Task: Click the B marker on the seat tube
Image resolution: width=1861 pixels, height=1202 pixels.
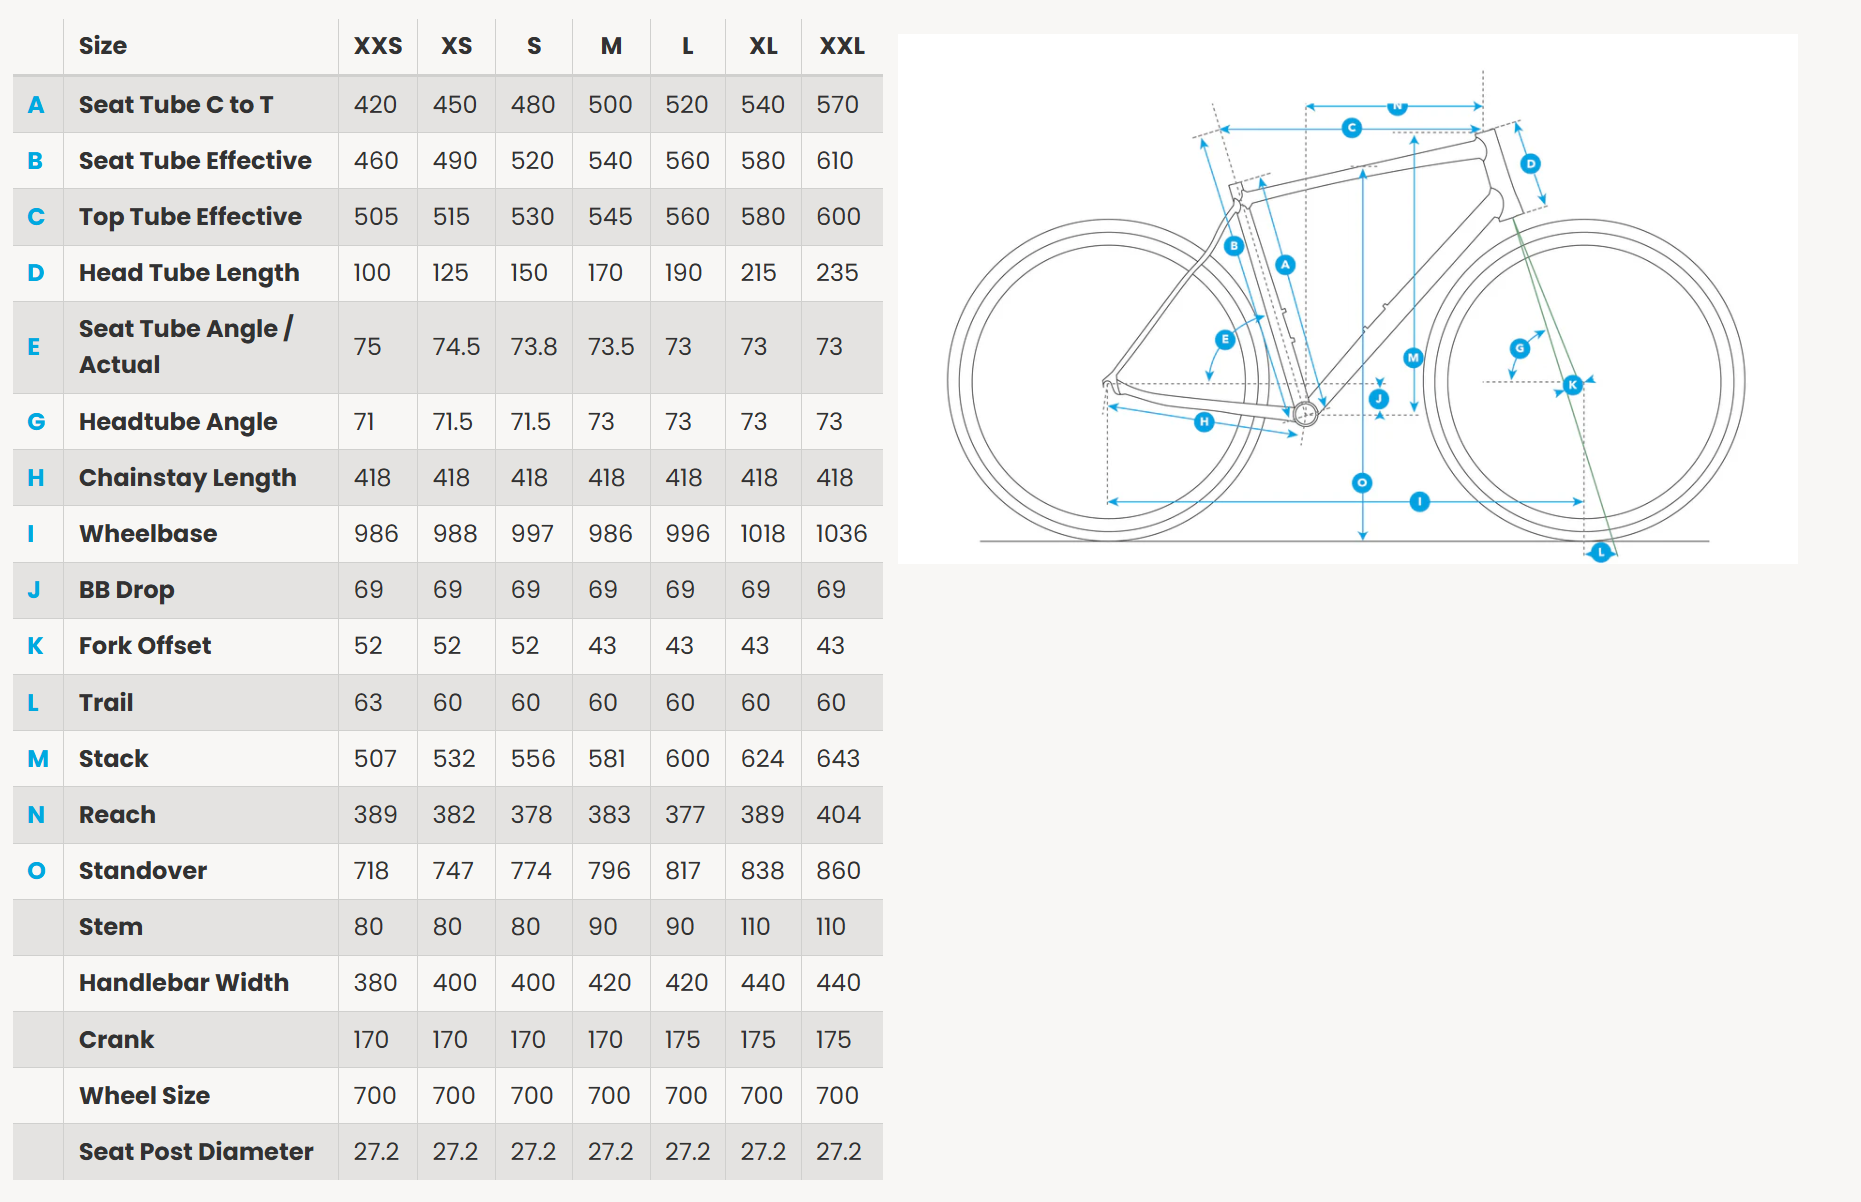Action: click(1234, 246)
